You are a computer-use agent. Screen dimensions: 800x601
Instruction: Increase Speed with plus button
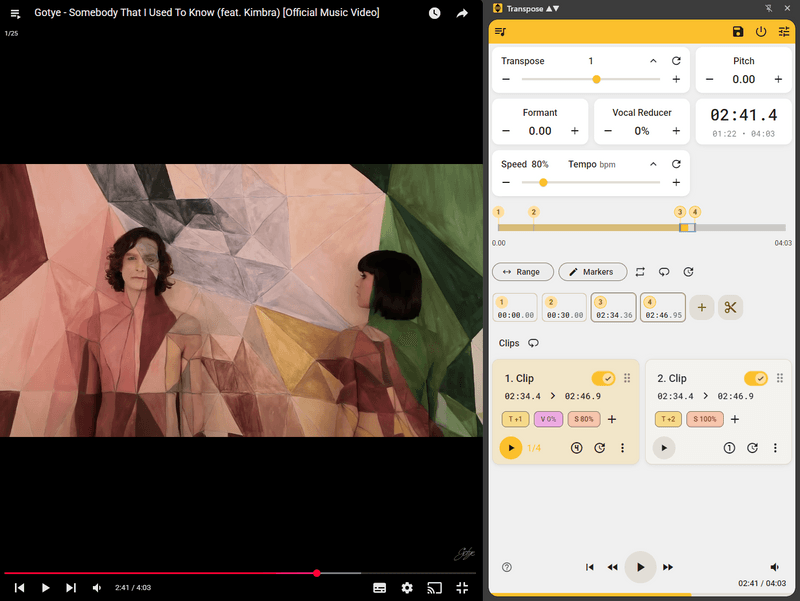[676, 182]
